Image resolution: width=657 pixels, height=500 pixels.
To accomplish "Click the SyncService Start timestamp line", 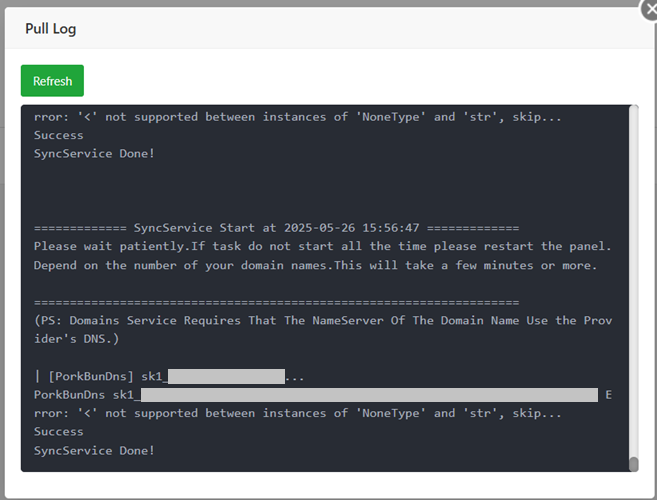I will [276, 228].
